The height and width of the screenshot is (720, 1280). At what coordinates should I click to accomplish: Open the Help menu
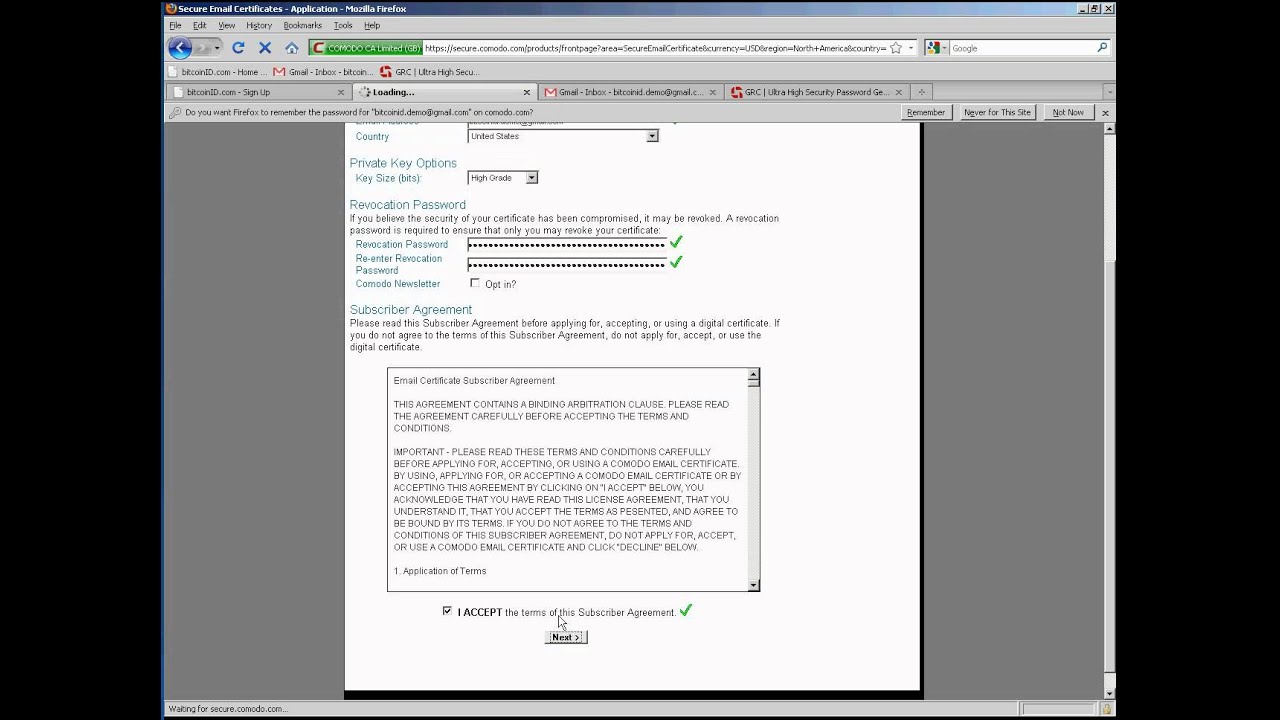point(372,25)
